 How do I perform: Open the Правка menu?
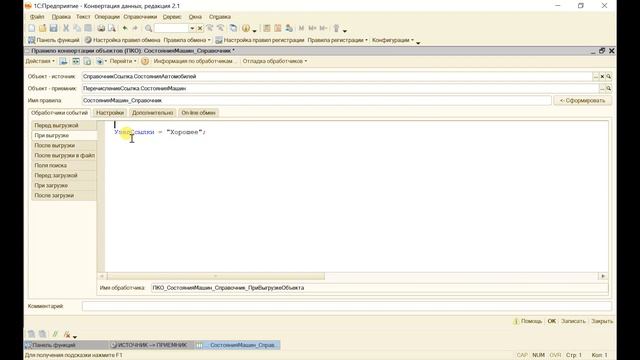(61, 17)
